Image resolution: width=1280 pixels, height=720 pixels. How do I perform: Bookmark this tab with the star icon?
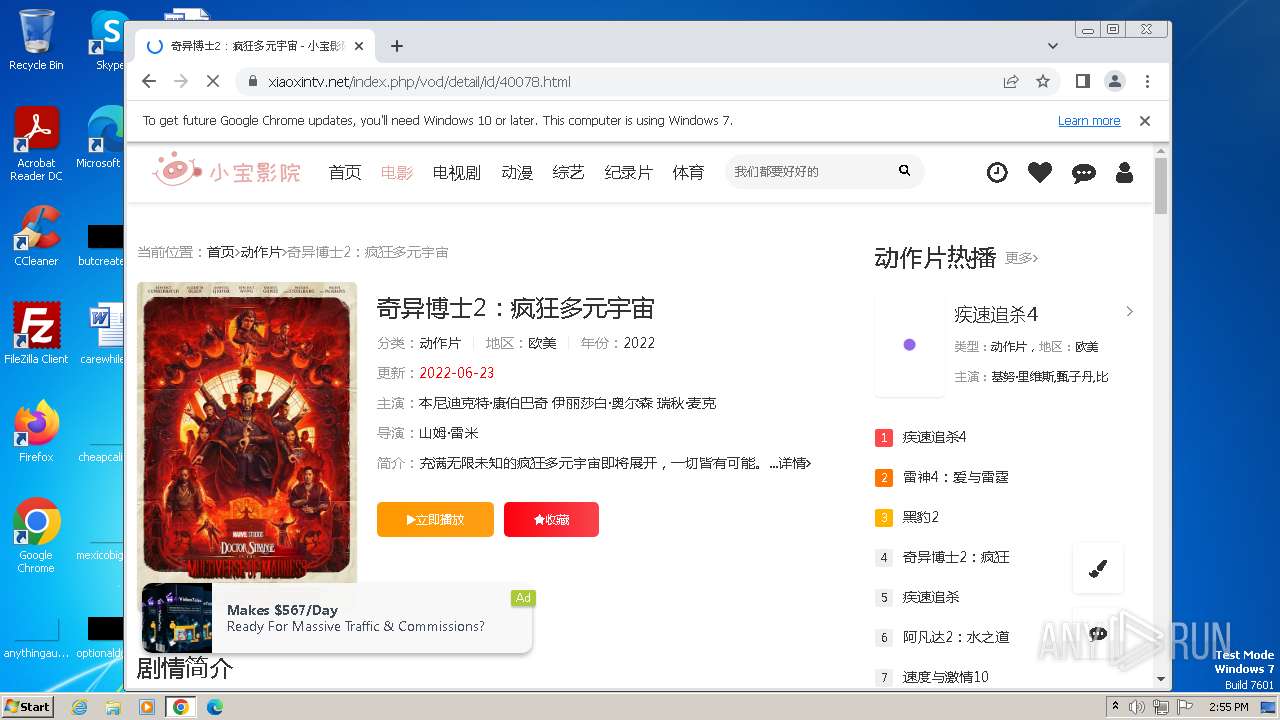click(x=1043, y=82)
